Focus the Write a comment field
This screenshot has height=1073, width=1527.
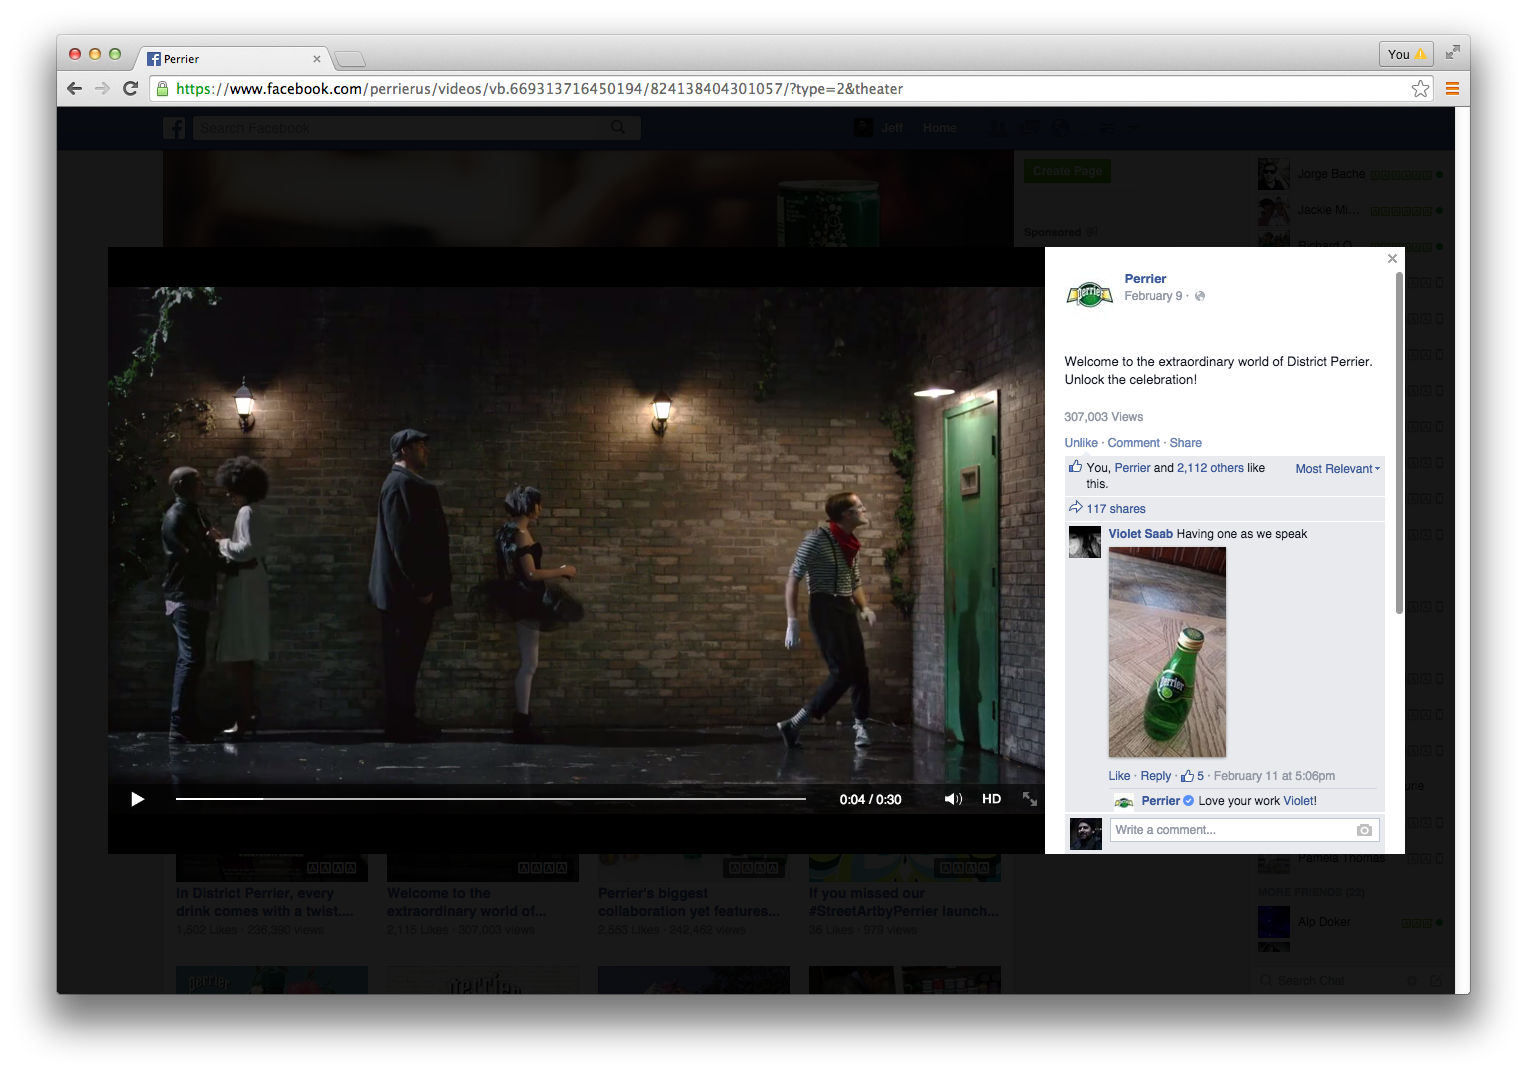tap(1233, 830)
